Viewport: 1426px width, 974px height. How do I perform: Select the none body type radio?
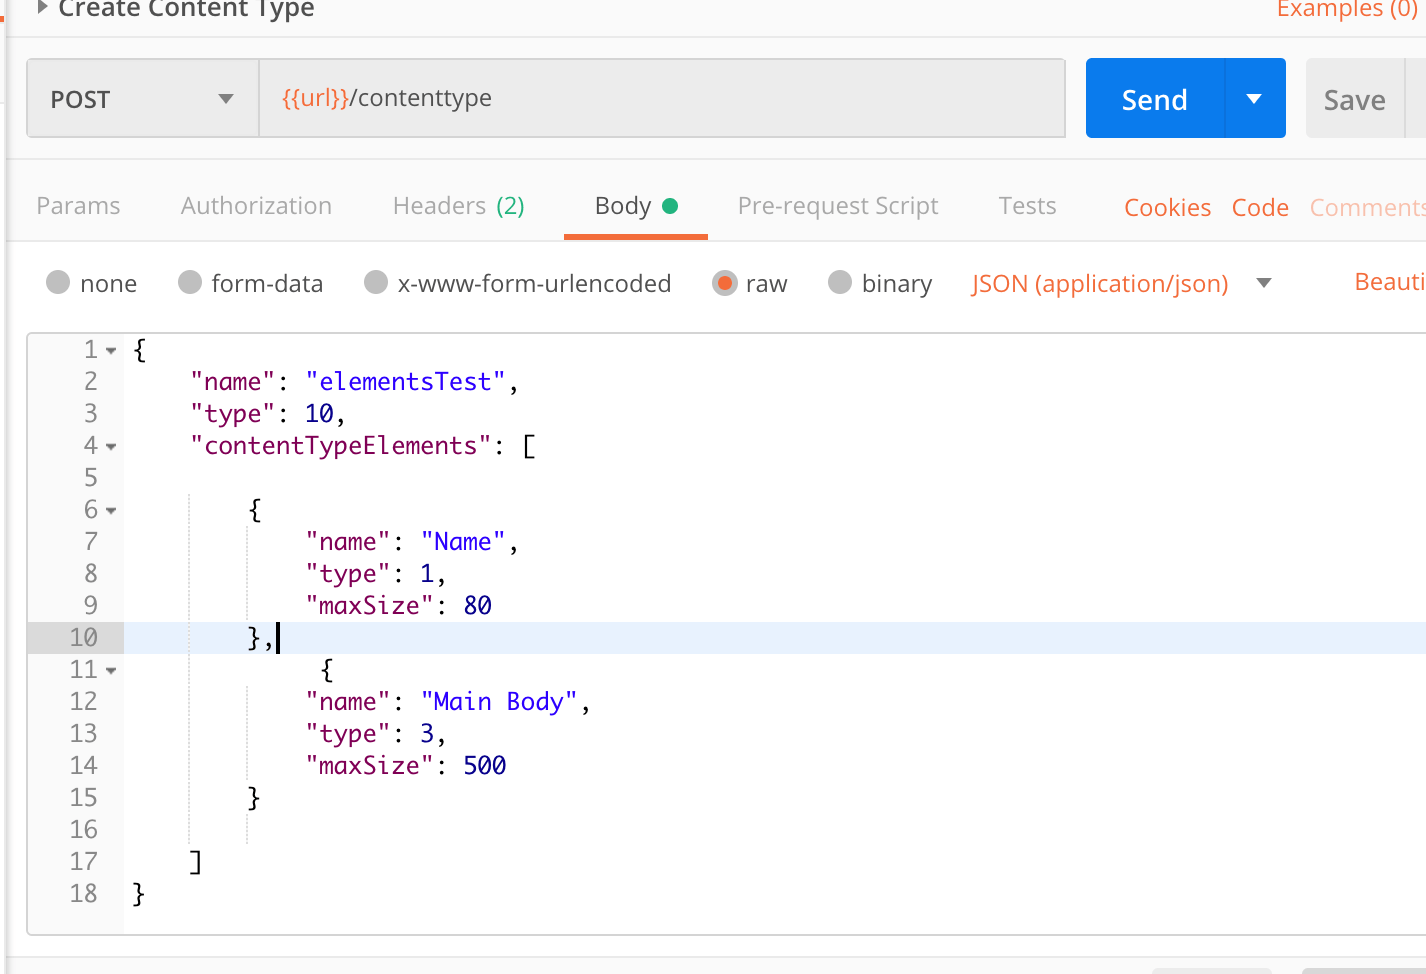(x=59, y=283)
